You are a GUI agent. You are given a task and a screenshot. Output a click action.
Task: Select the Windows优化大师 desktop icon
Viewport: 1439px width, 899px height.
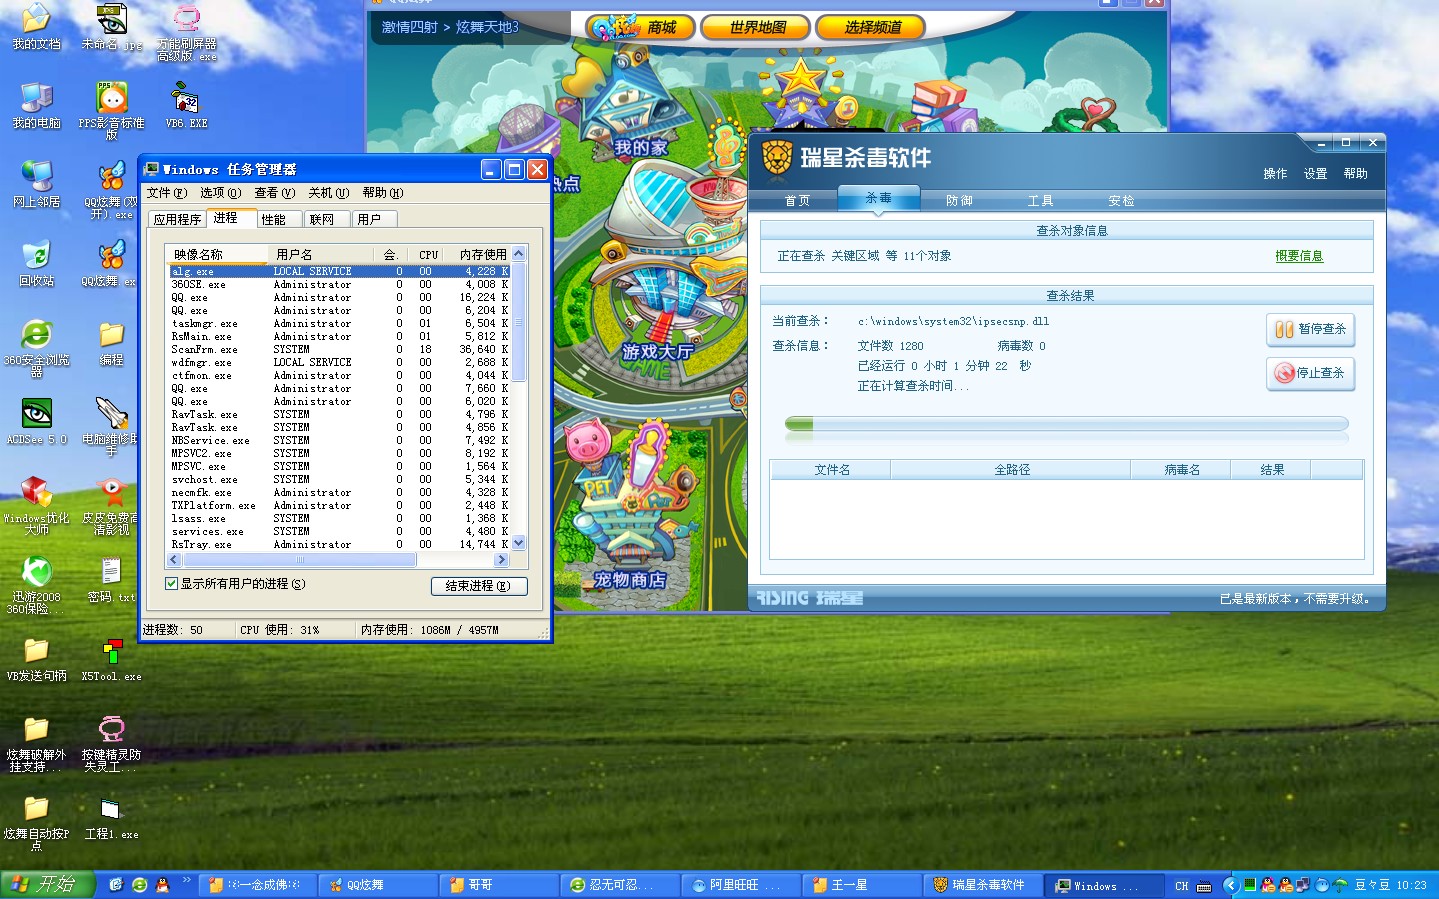(x=36, y=505)
